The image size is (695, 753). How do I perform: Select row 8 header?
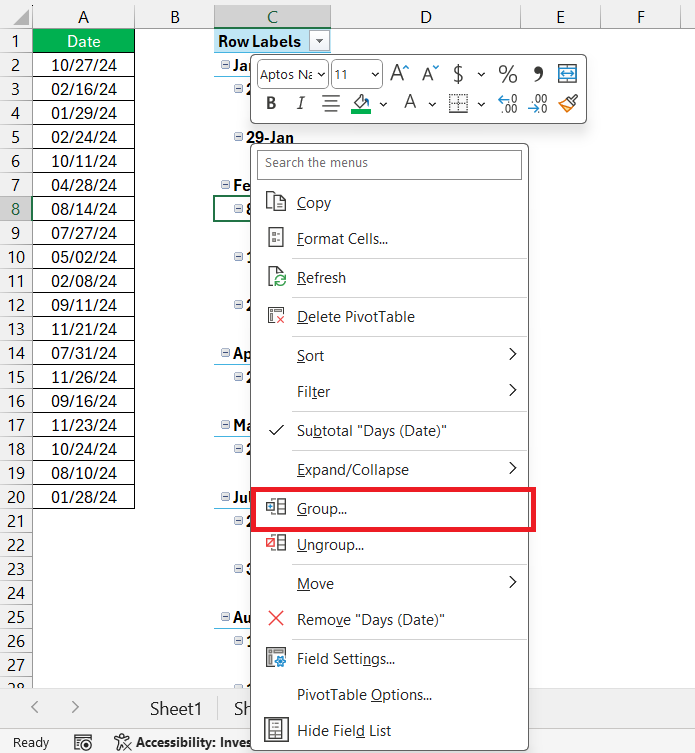tap(16, 209)
